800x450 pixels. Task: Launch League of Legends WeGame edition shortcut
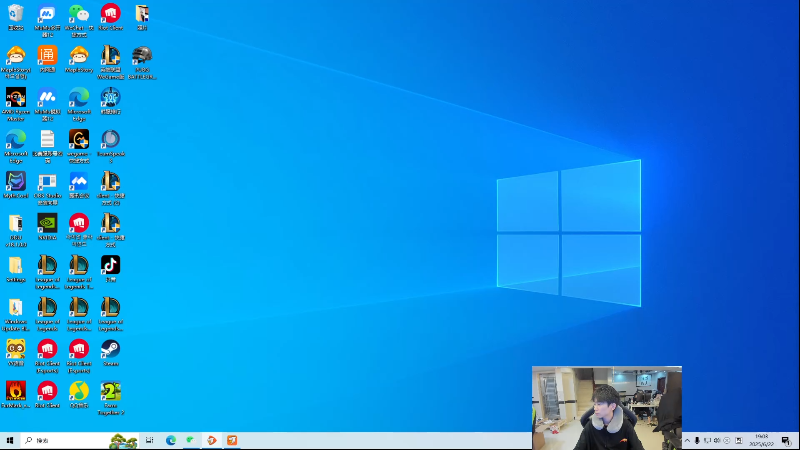(110, 62)
